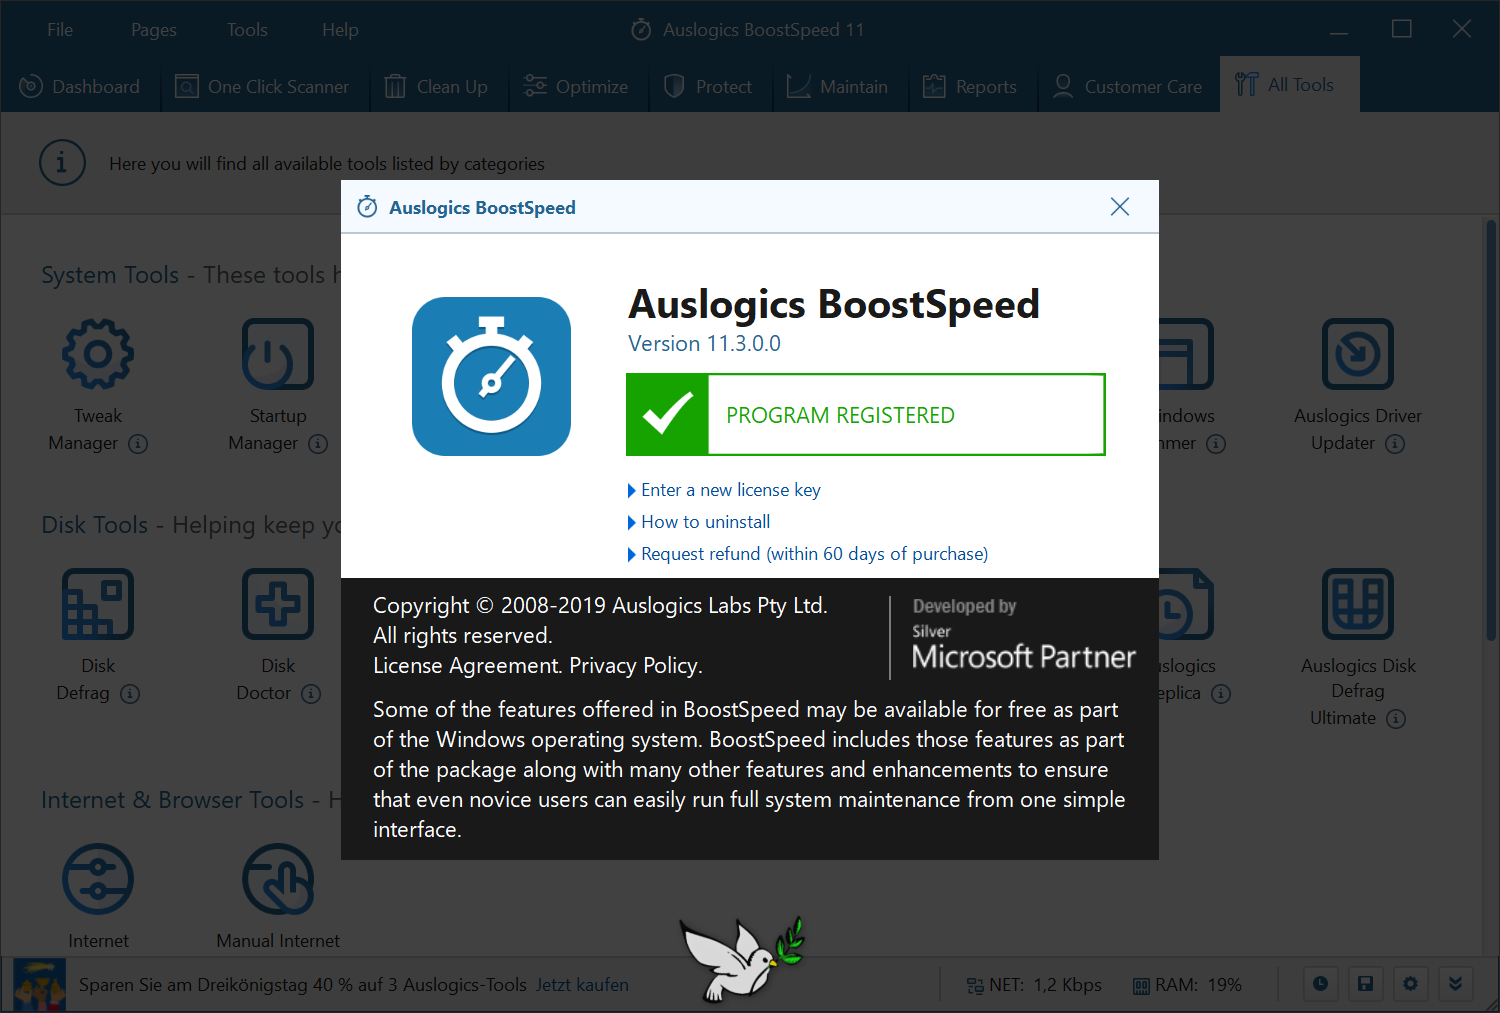Switch to the Dashboard tab
The image size is (1500, 1013).
click(x=80, y=86)
